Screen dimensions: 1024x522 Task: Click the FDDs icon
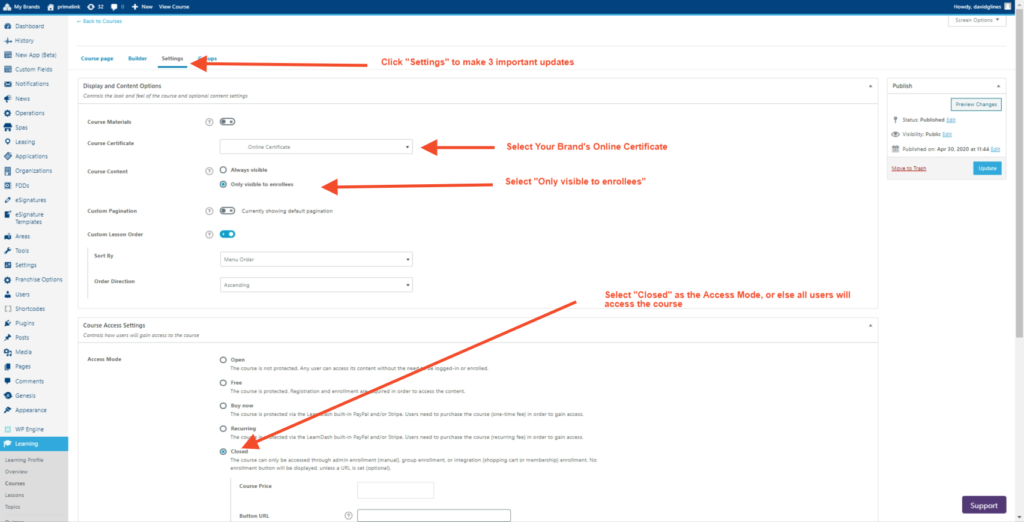click(x=8, y=186)
